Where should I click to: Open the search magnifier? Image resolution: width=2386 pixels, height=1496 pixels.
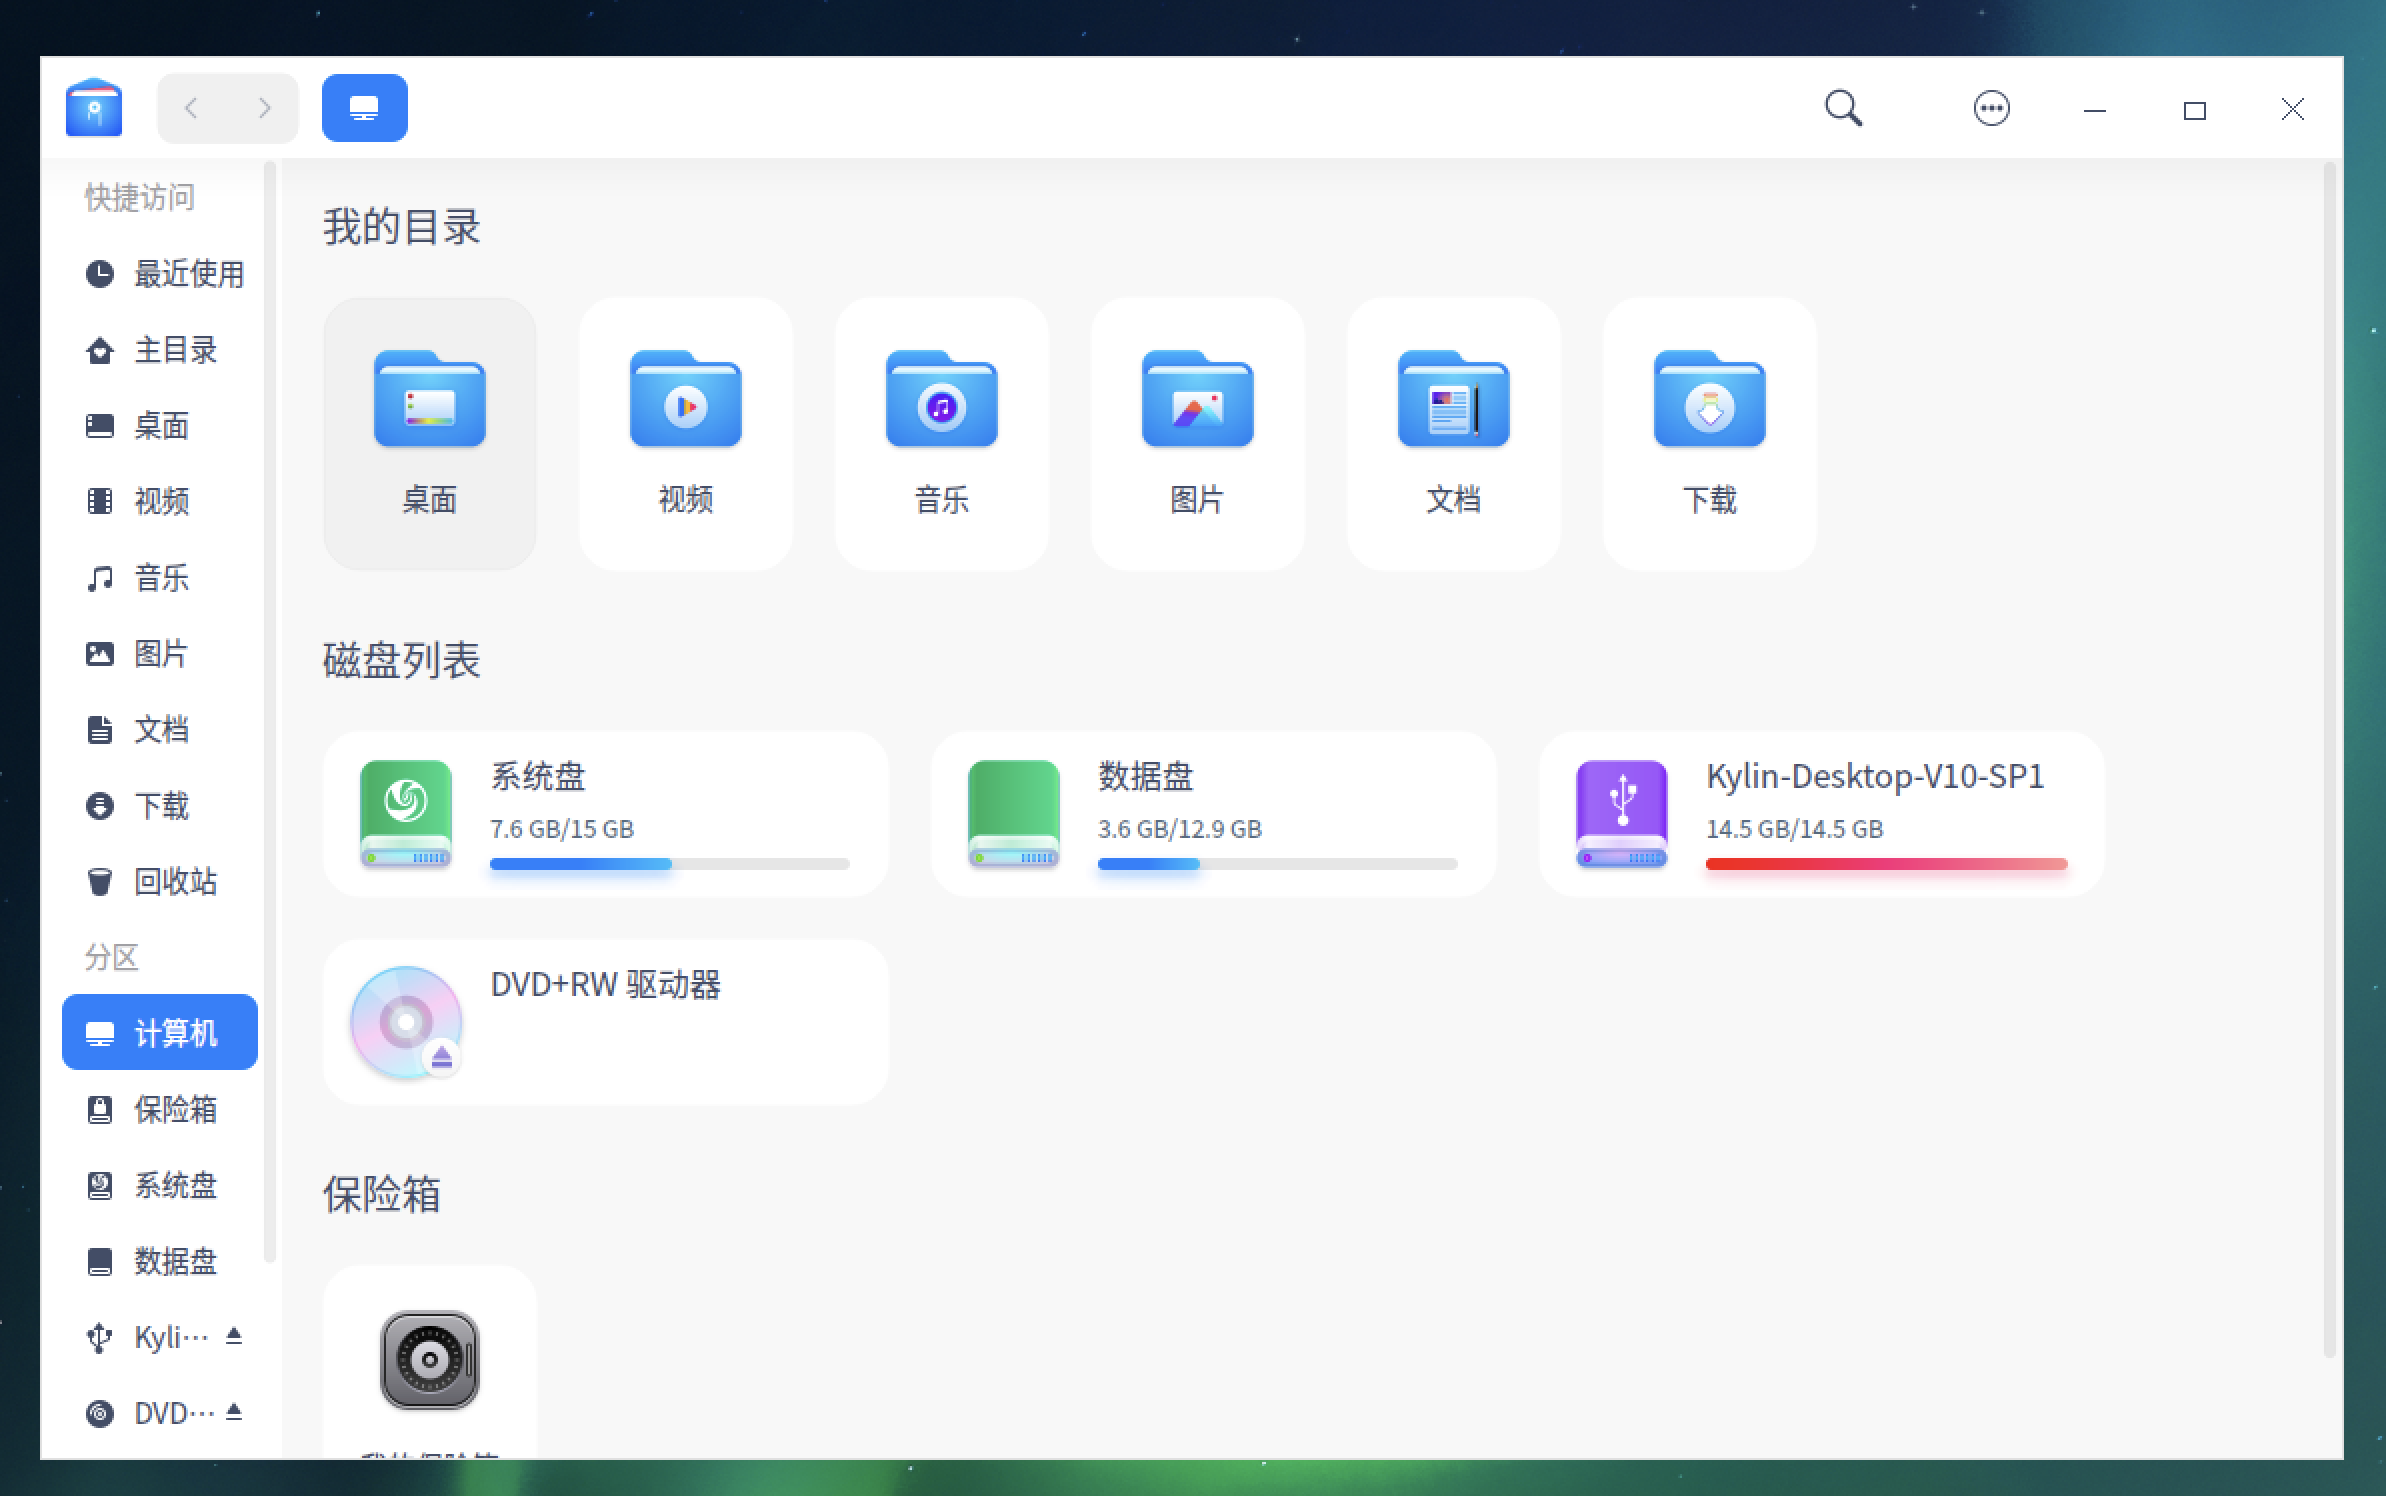pyautogui.click(x=1843, y=108)
